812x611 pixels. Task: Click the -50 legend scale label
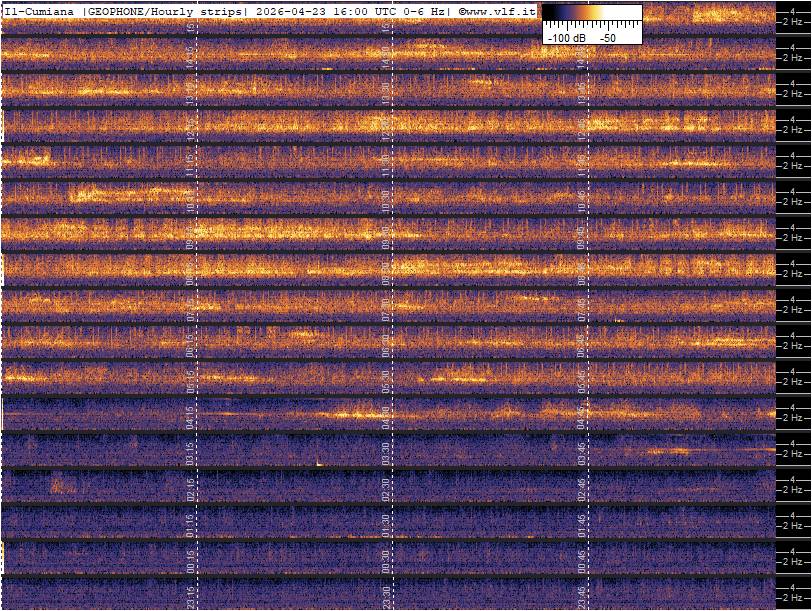pyautogui.click(x=607, y=36)
